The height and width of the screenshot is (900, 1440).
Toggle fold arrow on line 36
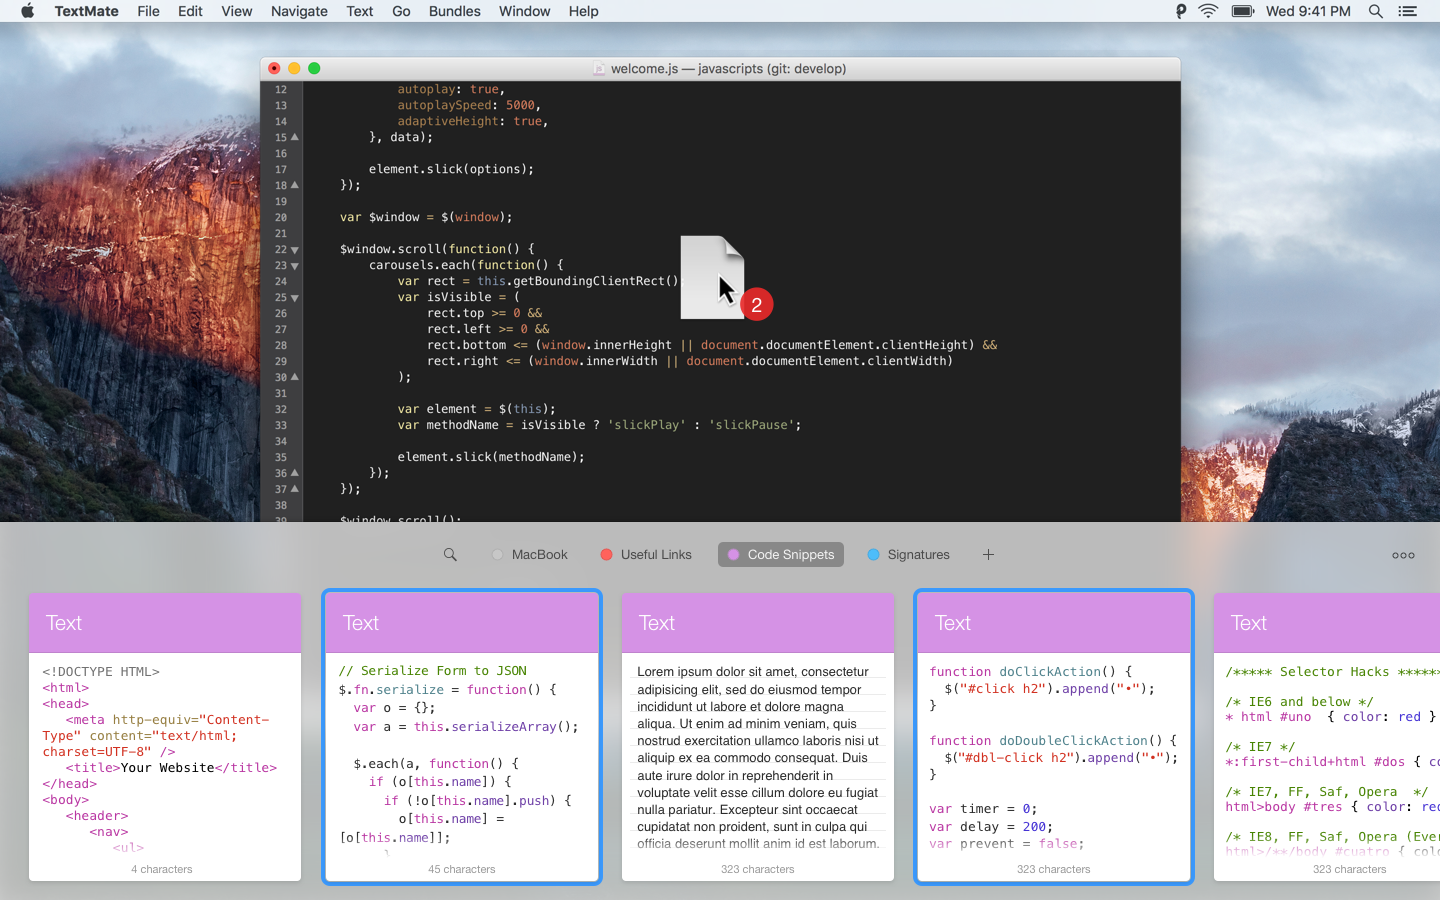(294, 473)
